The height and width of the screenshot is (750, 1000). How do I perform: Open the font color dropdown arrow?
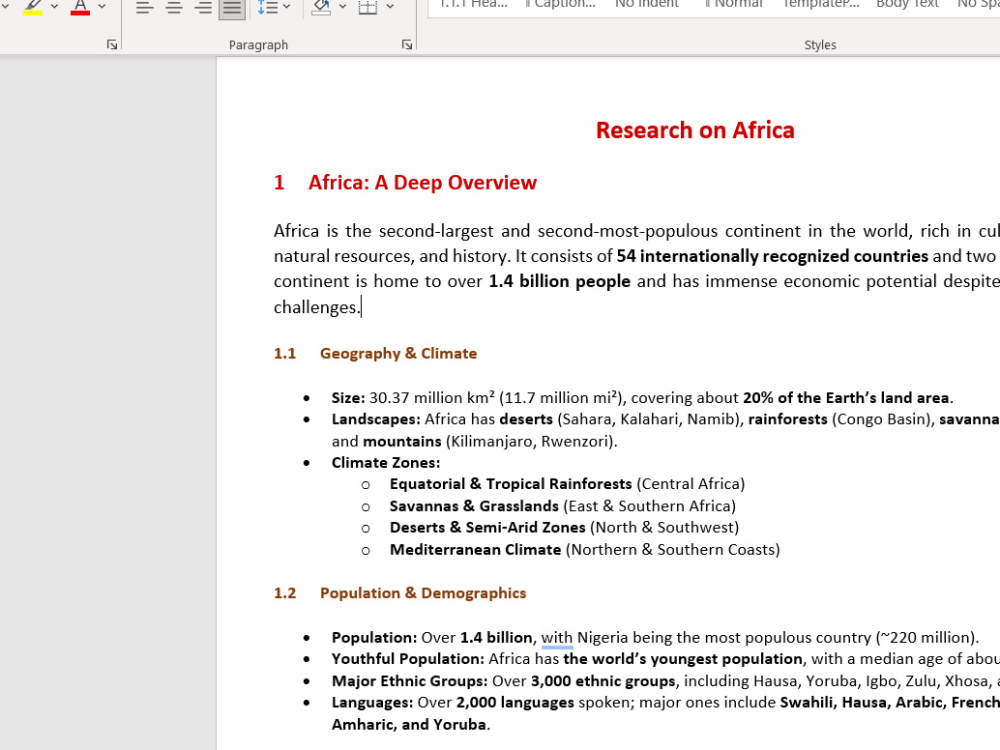coord(102,6)
